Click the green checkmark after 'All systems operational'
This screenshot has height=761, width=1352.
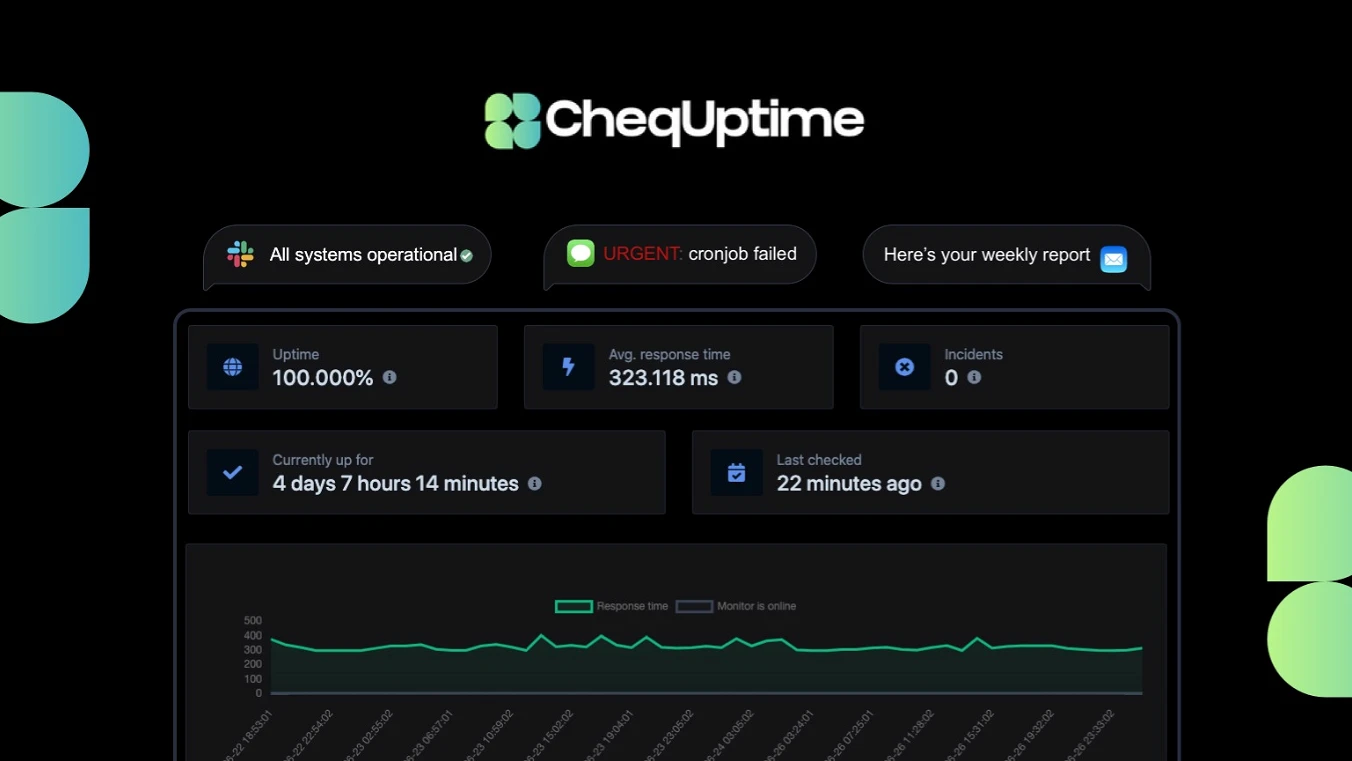[466, 256]
